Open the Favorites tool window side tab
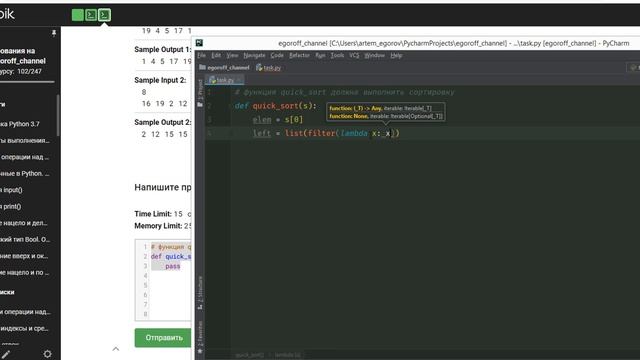 (200, 337)
